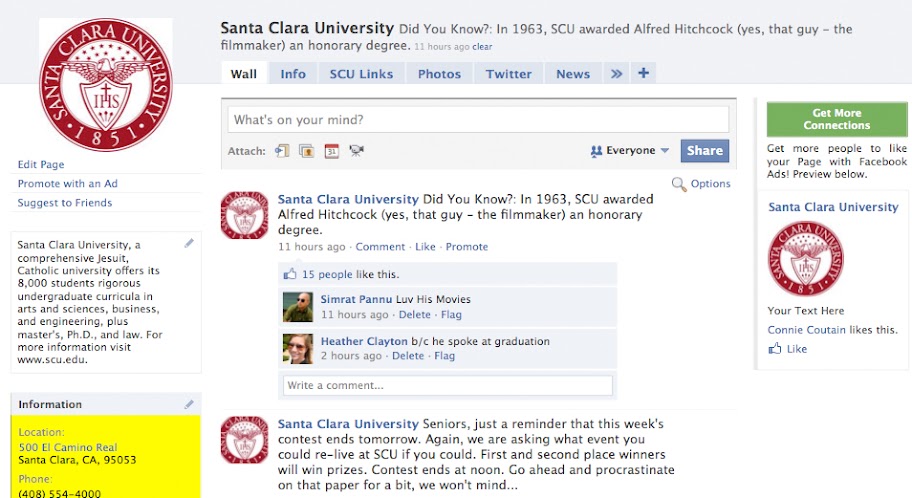Click thumbs-up Like icon in ad preview

point(775,349)
